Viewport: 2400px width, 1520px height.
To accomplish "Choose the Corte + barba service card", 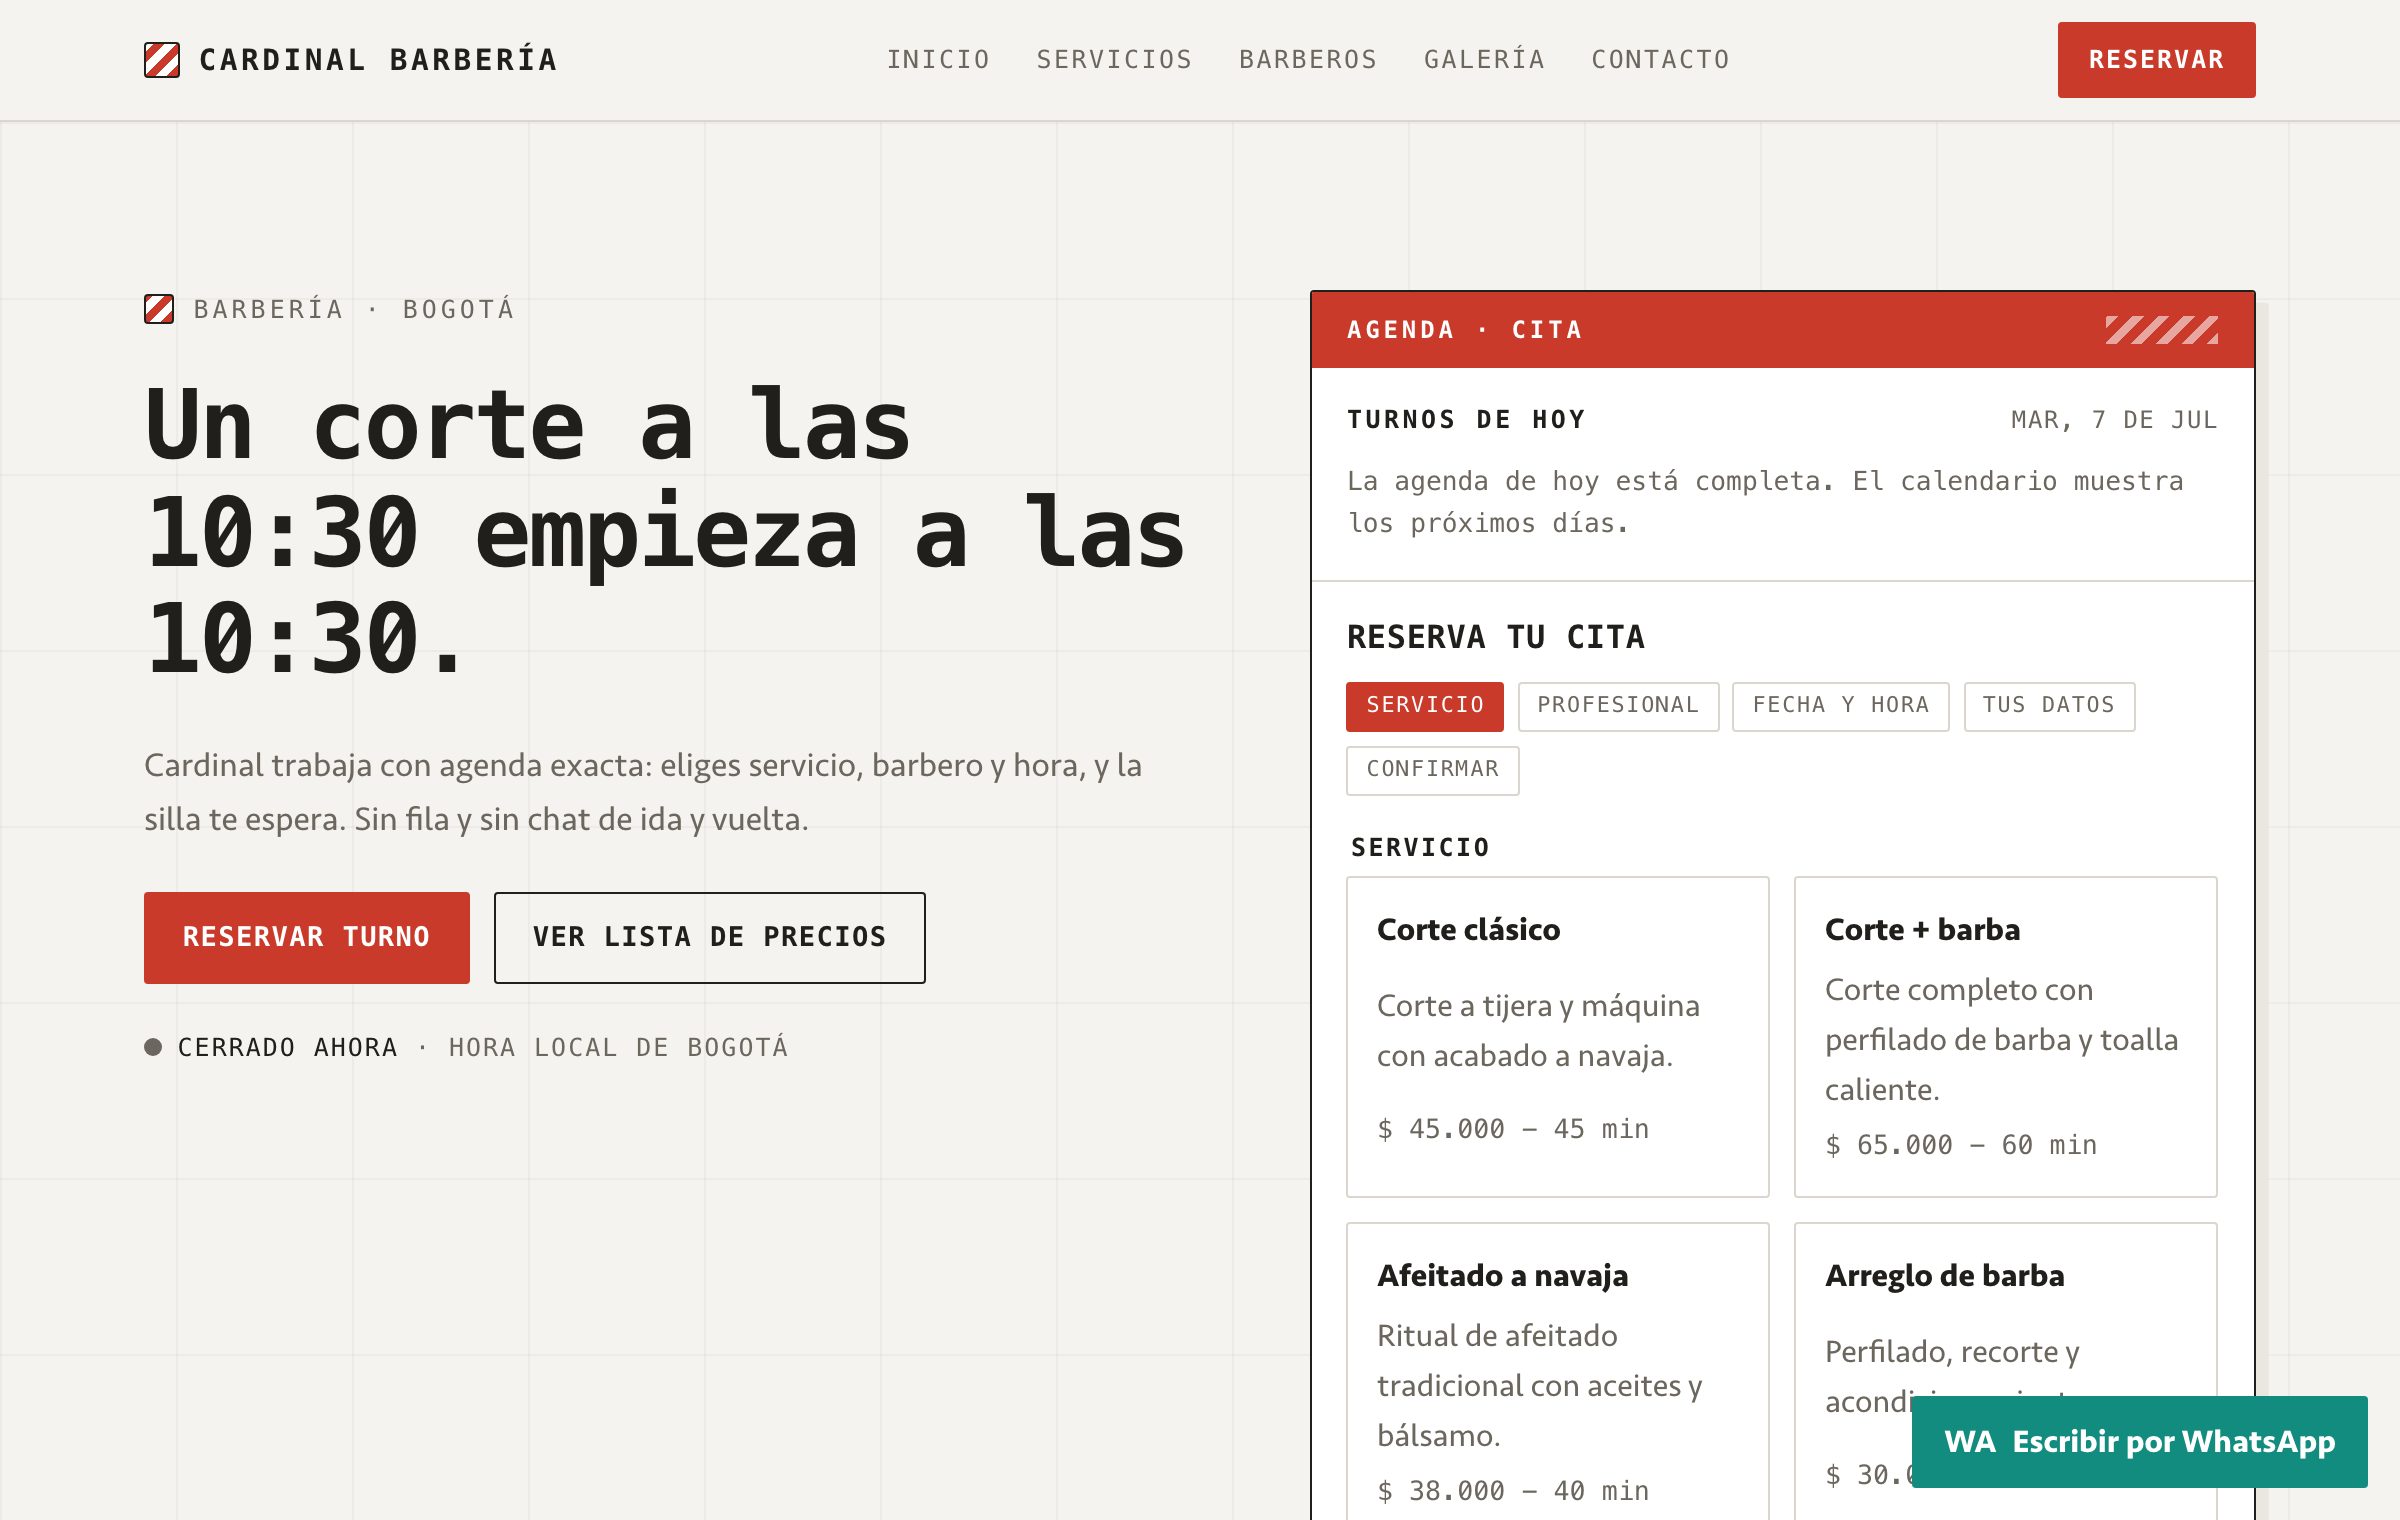I will coord(2005,1036).
